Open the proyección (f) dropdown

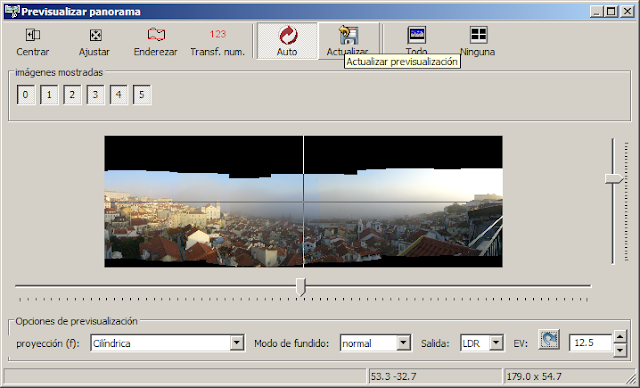(x=237, y=343)
